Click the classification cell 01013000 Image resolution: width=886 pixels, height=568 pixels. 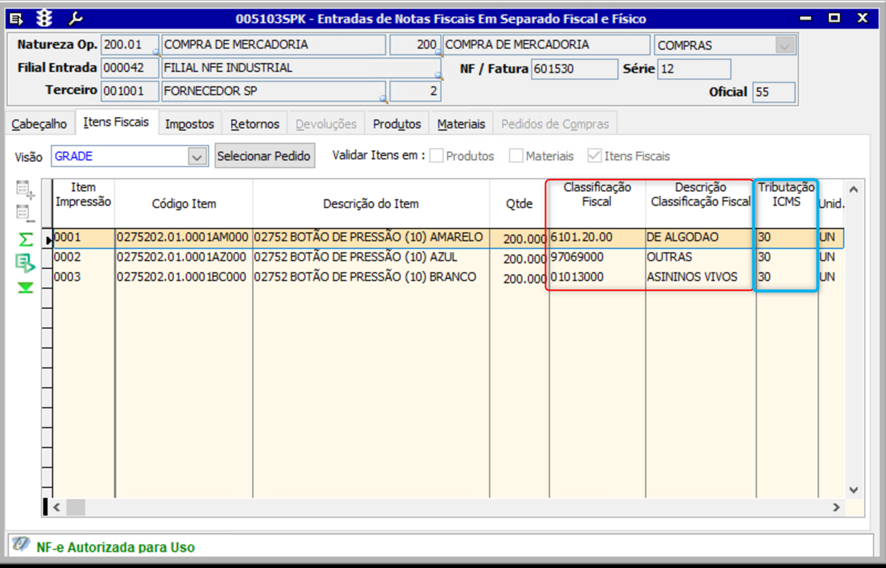pos(597,278)
